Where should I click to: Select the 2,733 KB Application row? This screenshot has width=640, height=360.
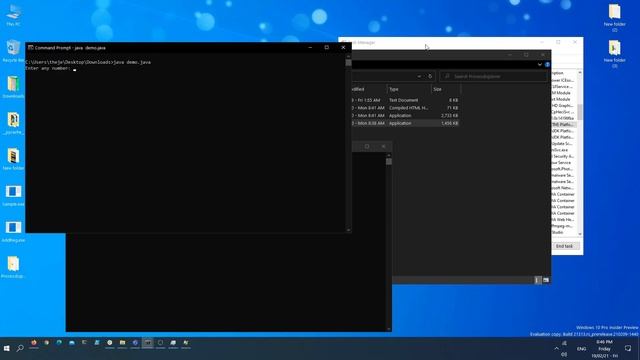coord(405,116)
